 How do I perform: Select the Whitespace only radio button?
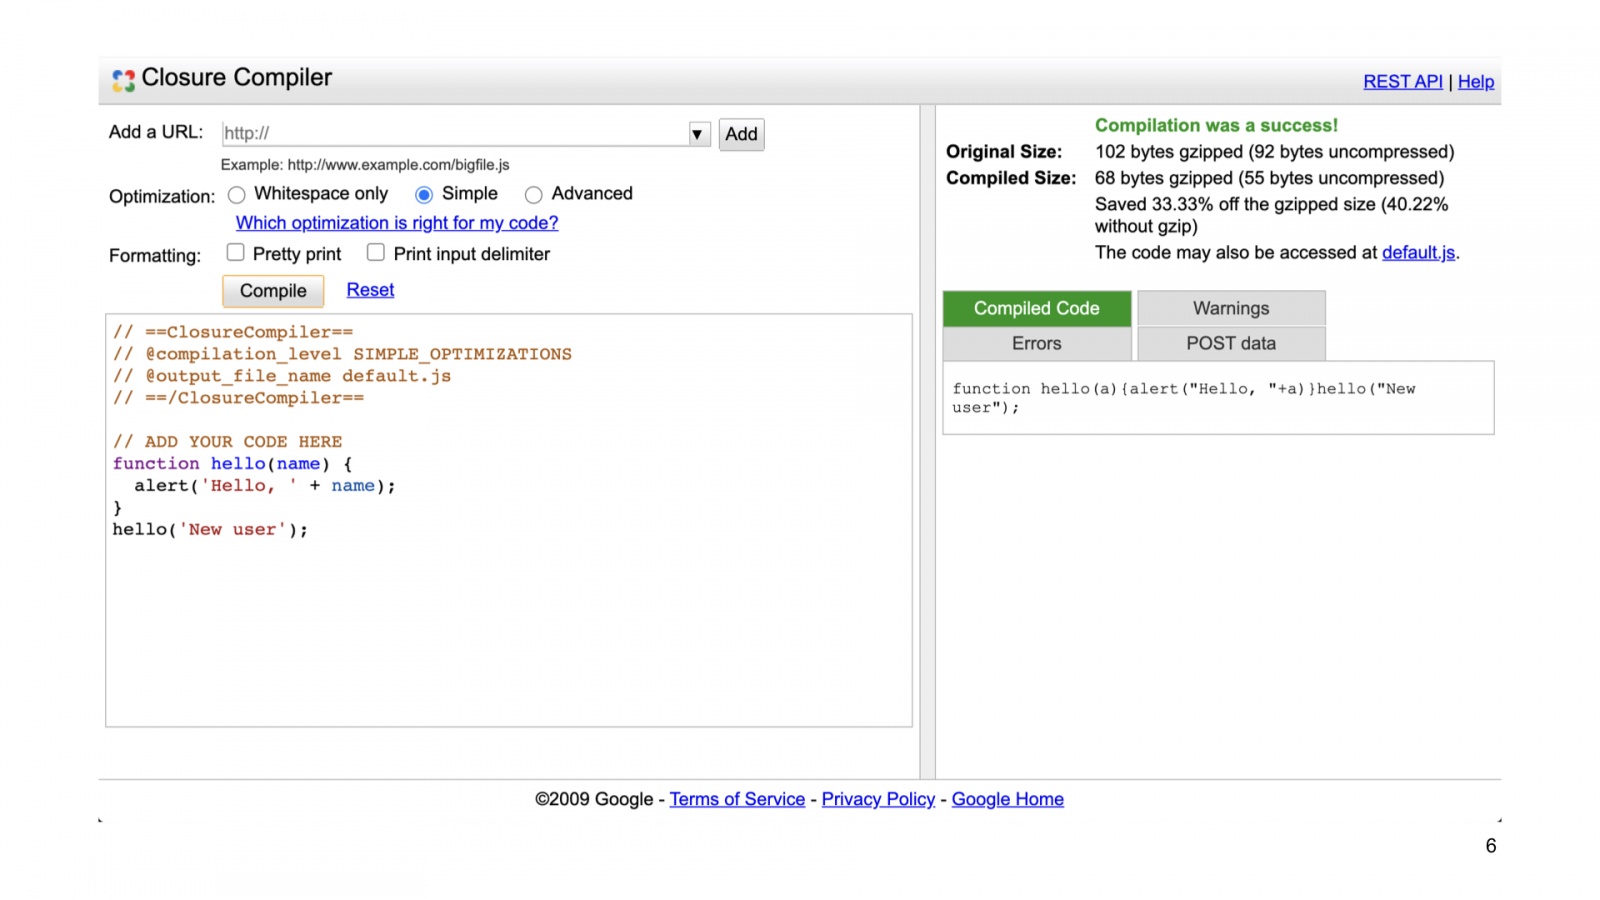(237, 195)
